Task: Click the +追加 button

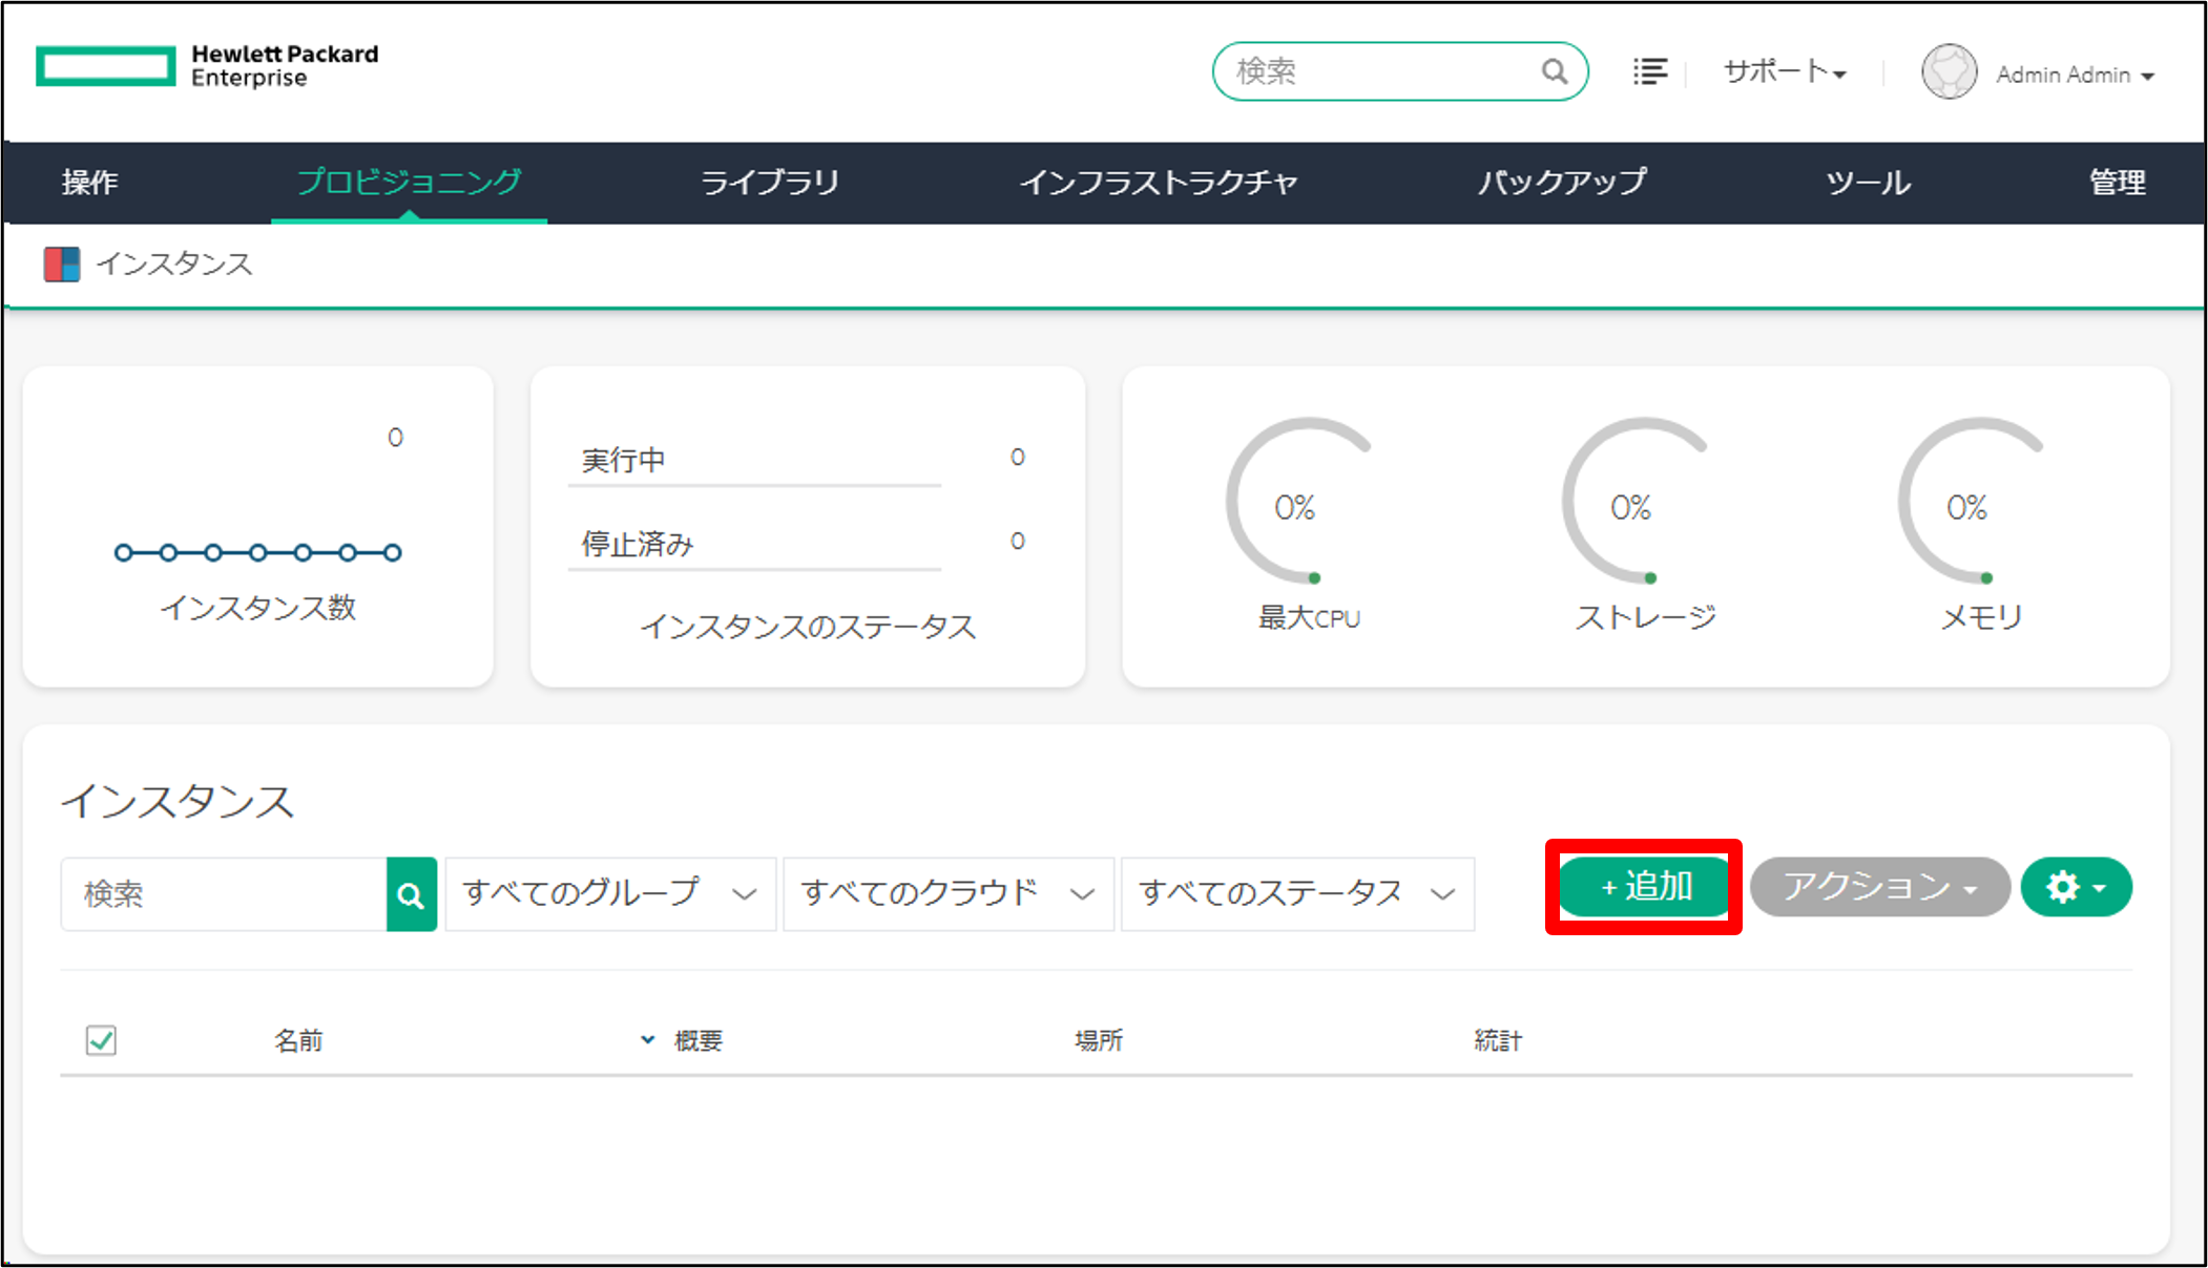Action: tap(1643, 886)
